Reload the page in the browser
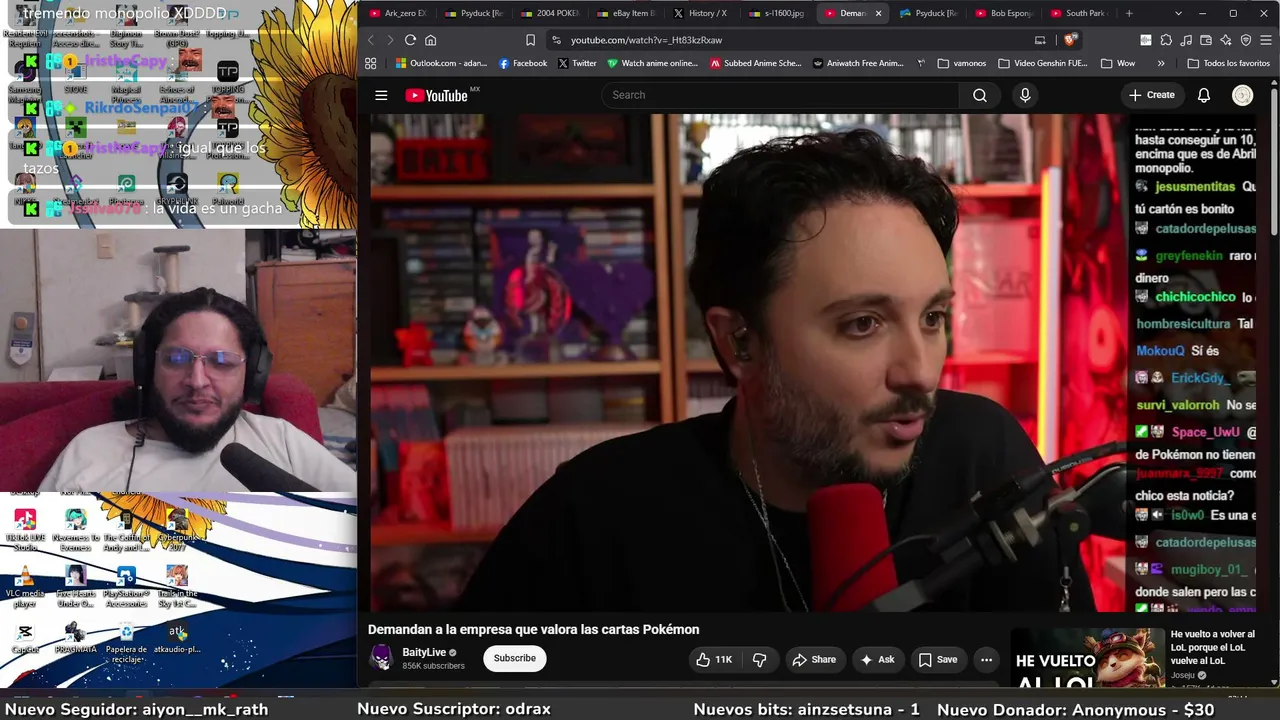Viewport: 1280px width, 720px height. pyautogui.click(x=410, y=40)
